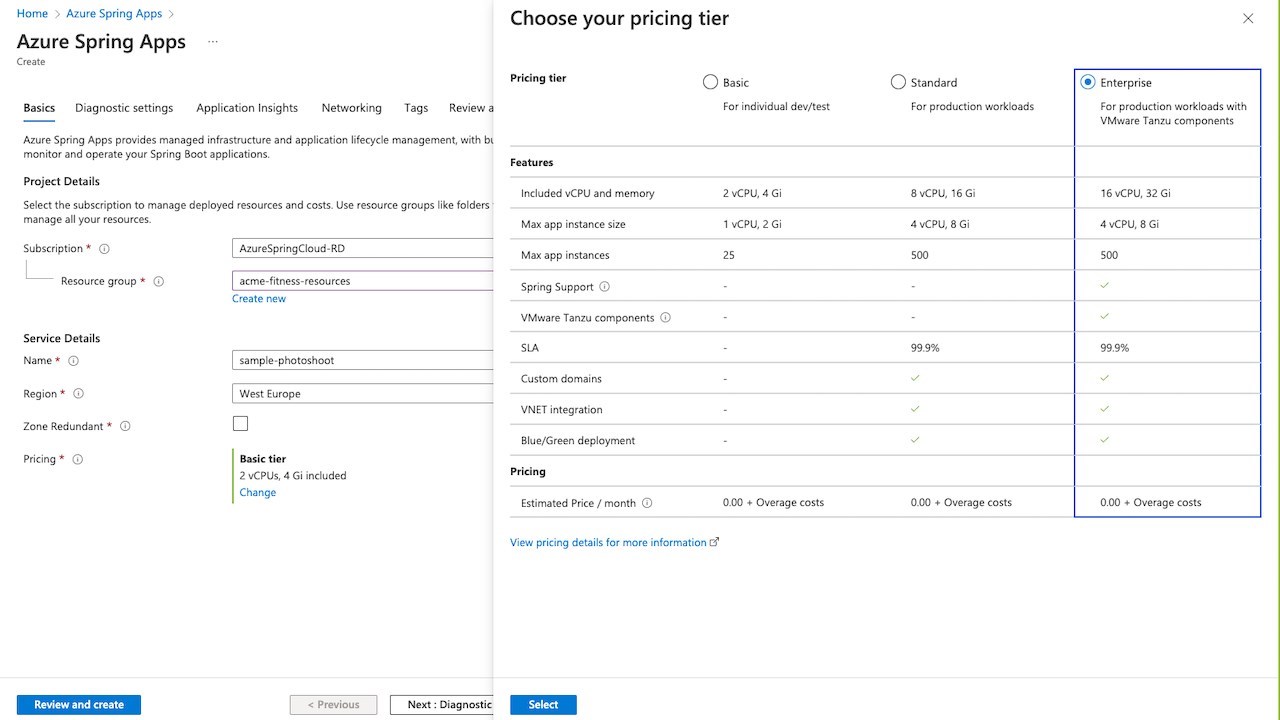
Task: Select the Basic pricing tier radio button
Action: [x=711, y=82]
